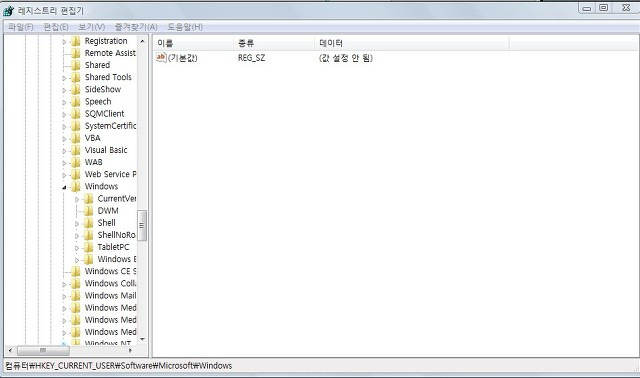Select the Visual Basic folder icon

76,150
